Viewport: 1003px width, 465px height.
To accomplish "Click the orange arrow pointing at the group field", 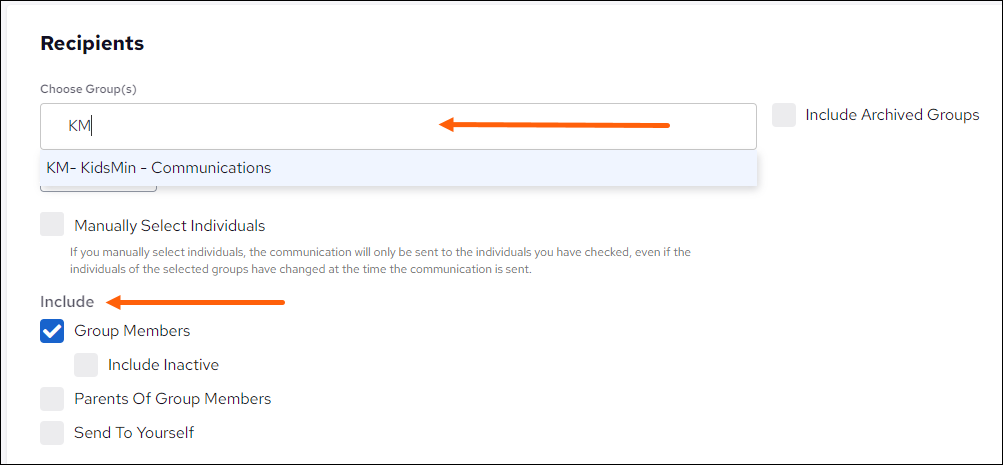I will point(554,125).
